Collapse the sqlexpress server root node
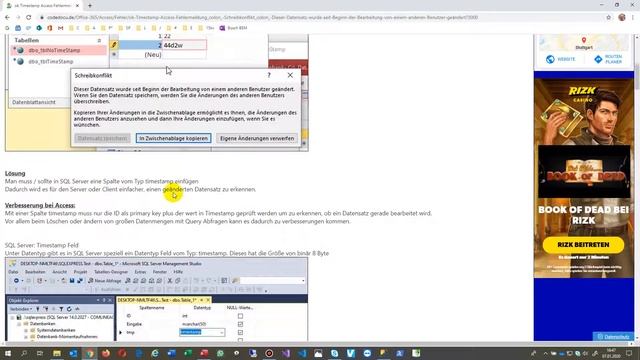Viewport: 640px width, 360px height. tap(12, 317)
